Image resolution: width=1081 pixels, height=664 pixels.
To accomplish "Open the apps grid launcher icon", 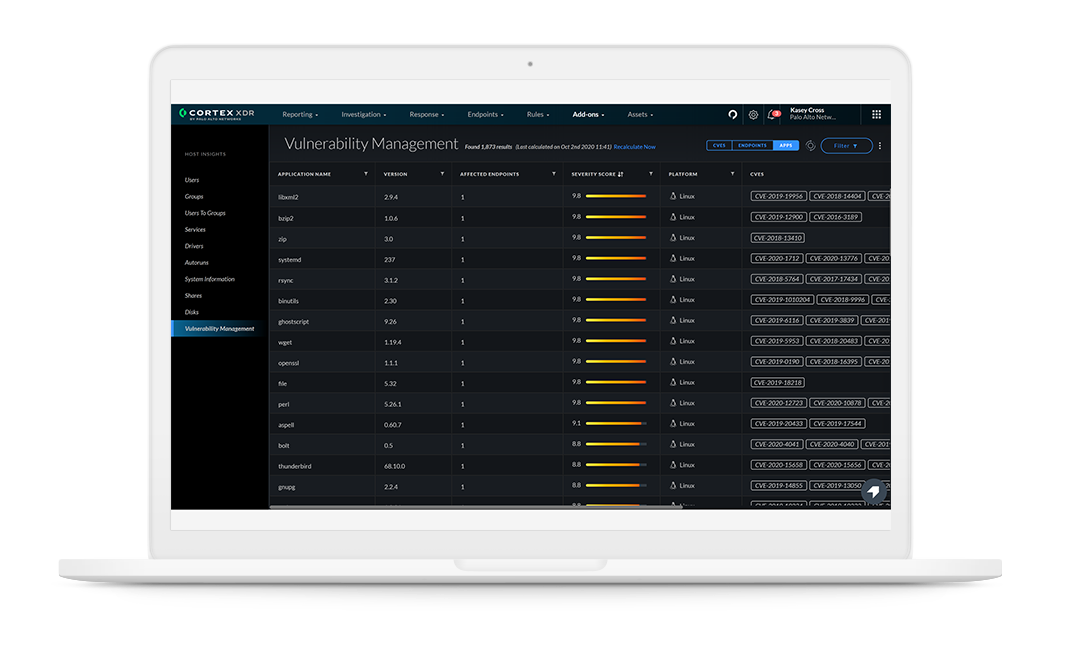I will 876,114.
